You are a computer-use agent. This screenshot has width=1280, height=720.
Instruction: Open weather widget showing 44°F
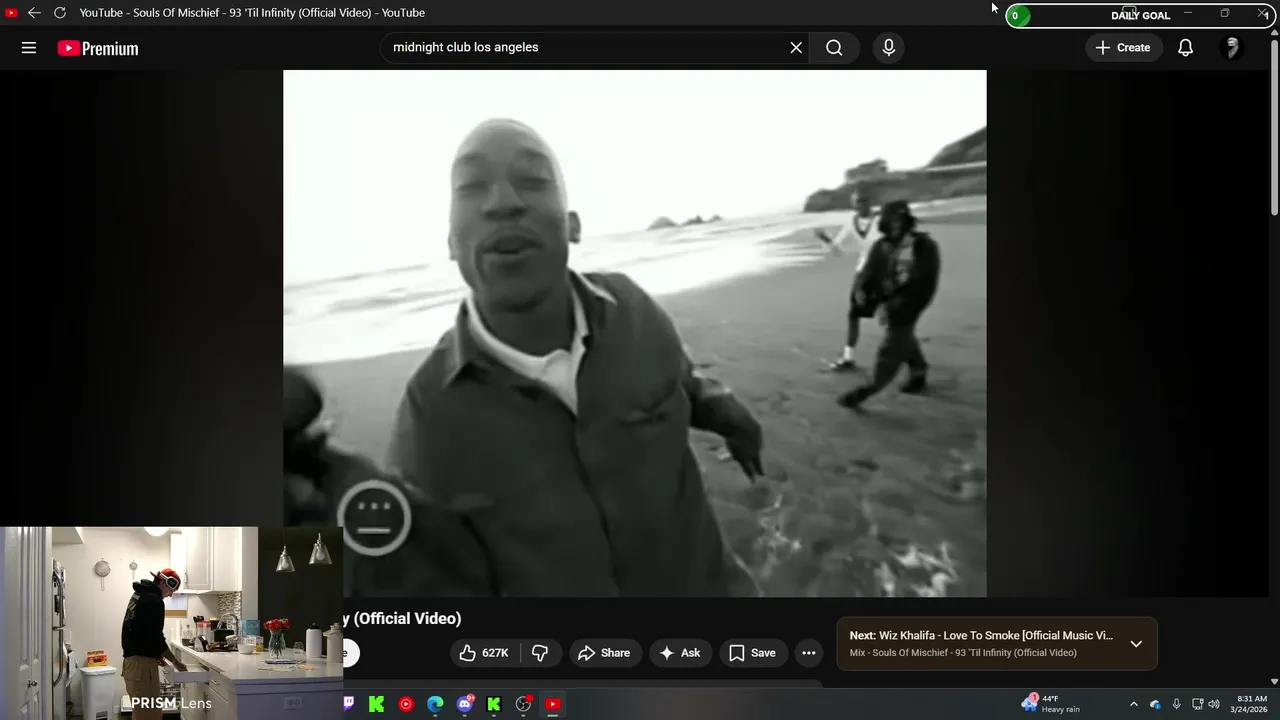pyautogui.click(x=1051, y=704)
